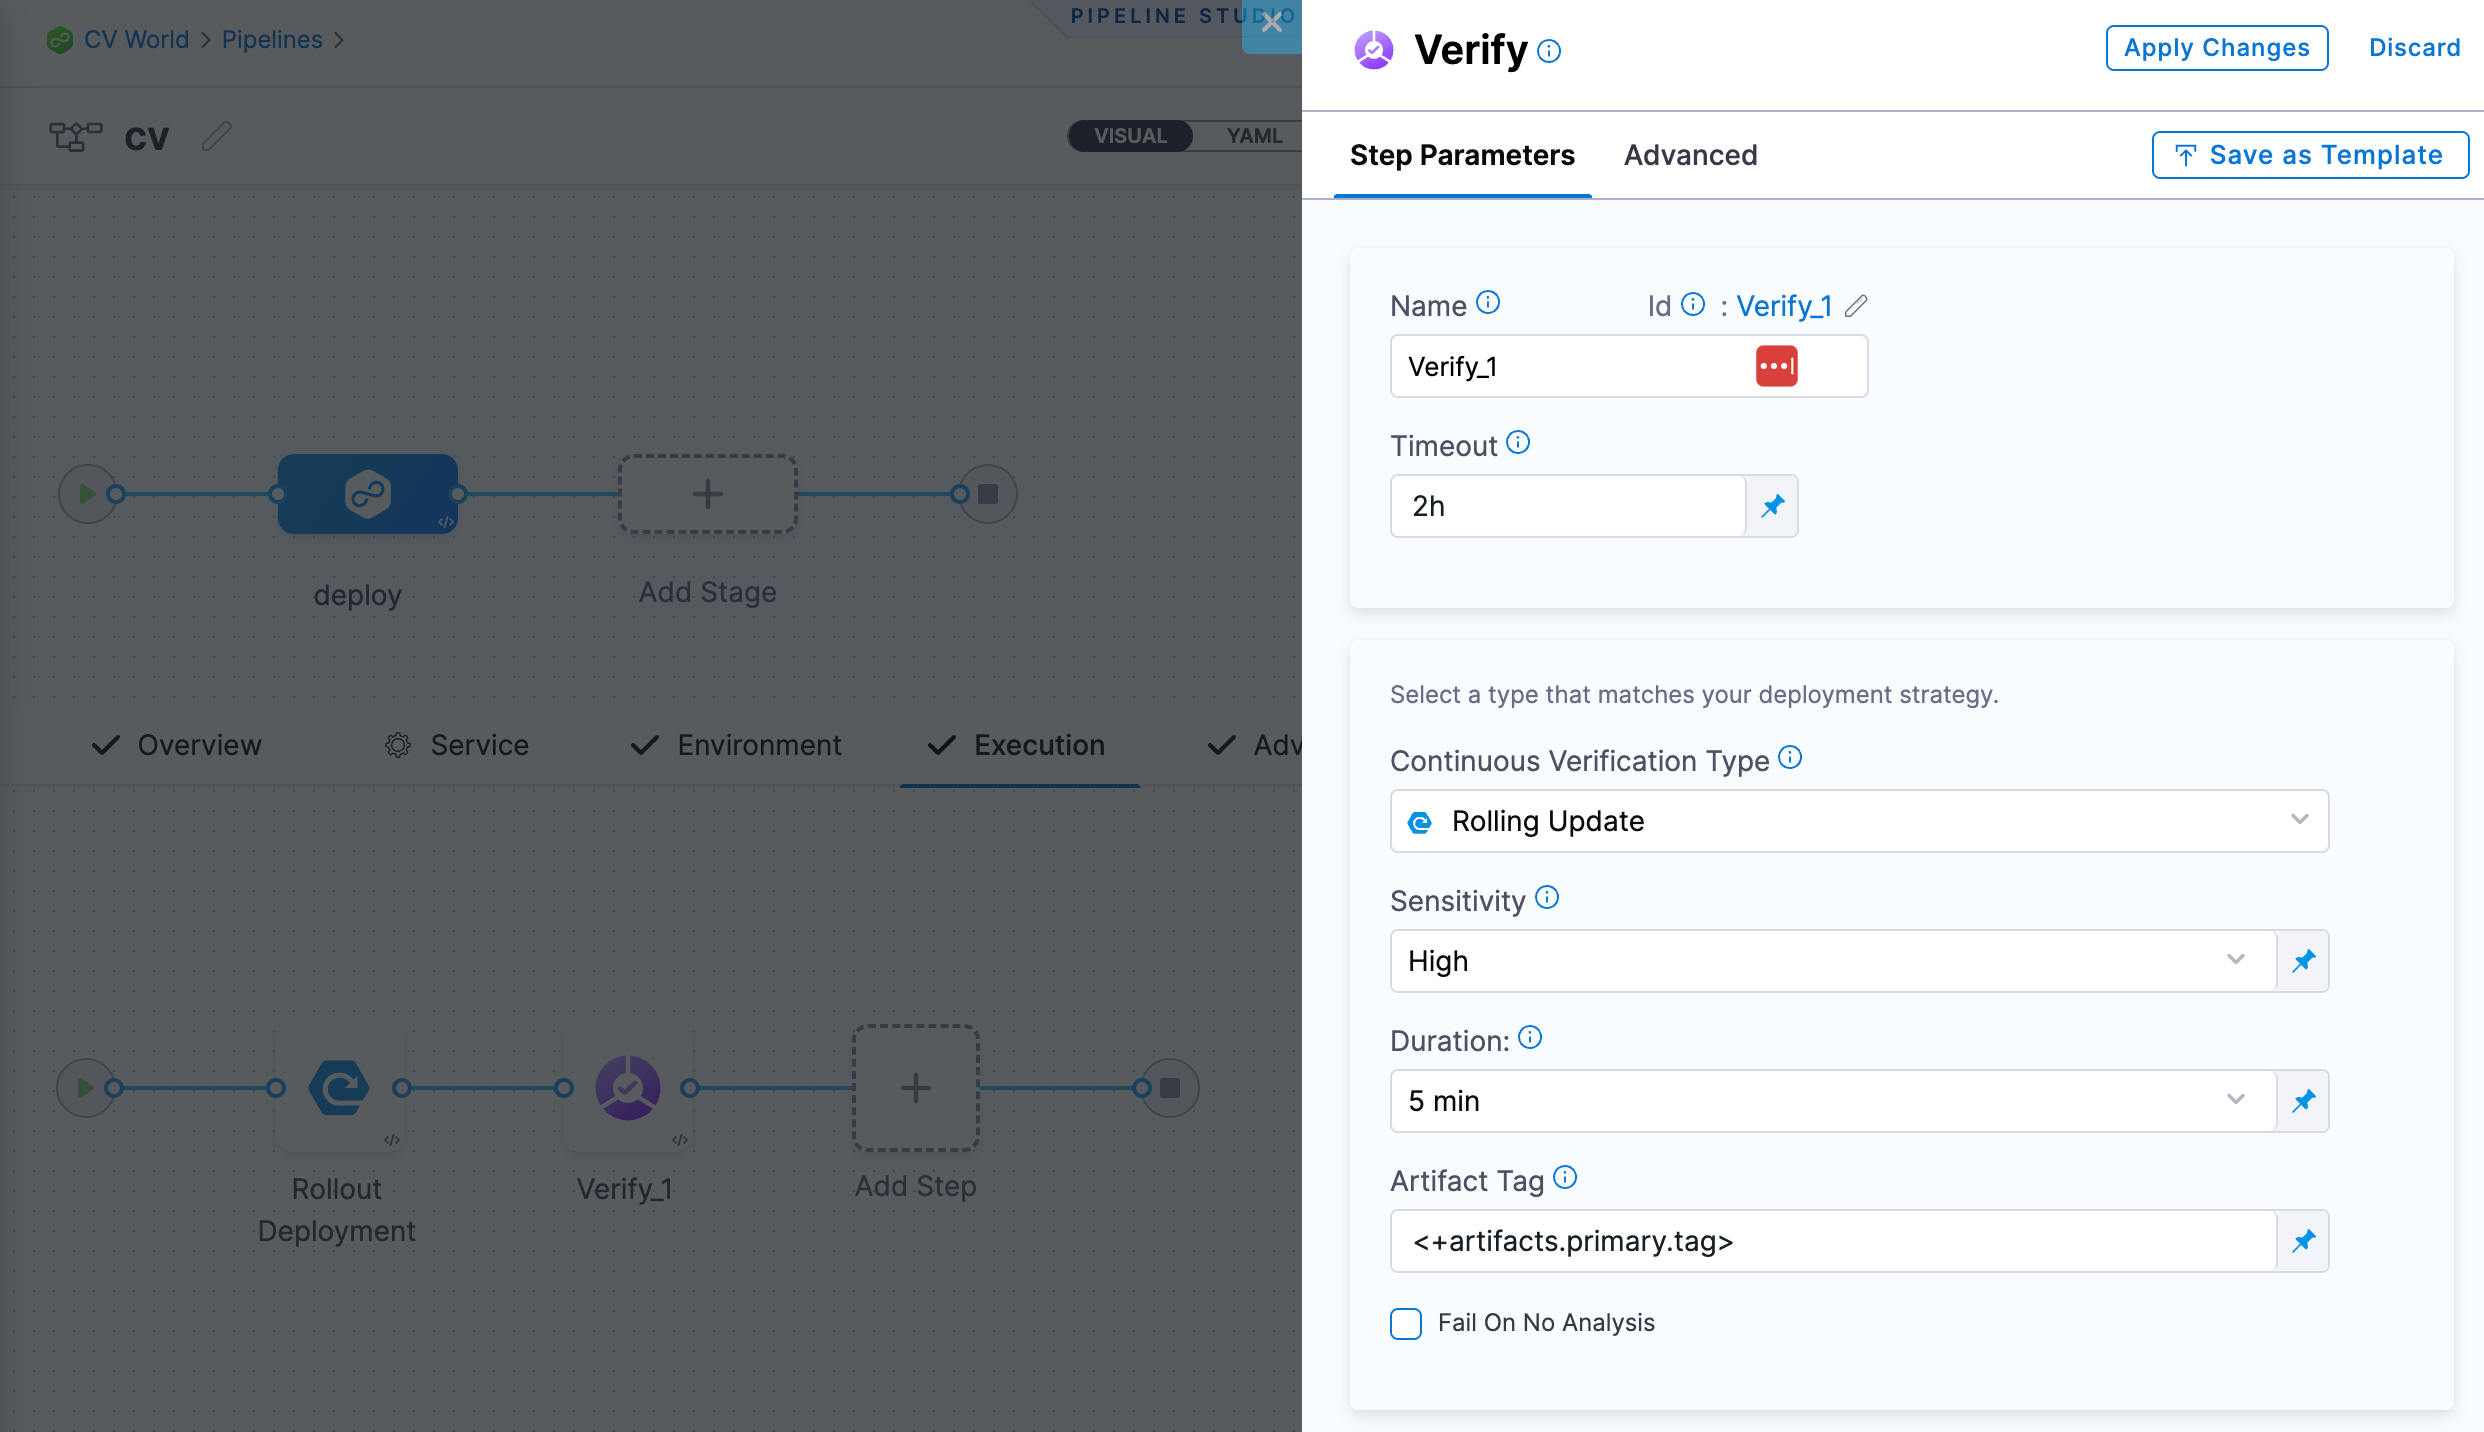
Task: Switch to the Advanced tab
Action: (1690, 155)
